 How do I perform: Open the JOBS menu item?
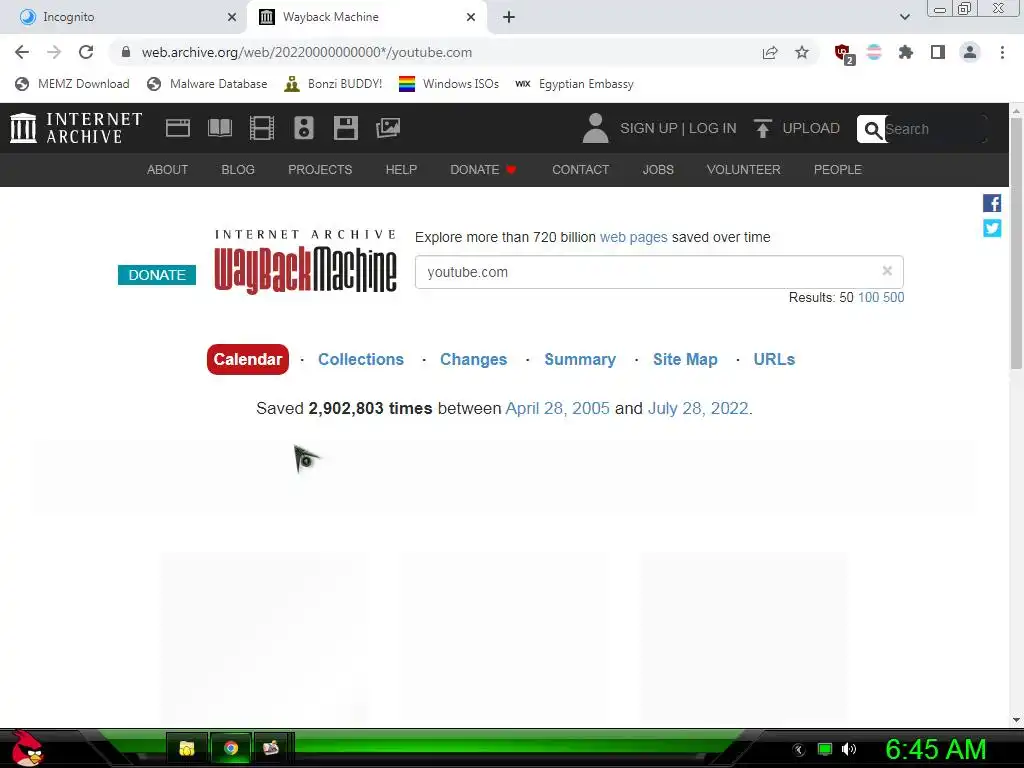(x=658, y=170)
